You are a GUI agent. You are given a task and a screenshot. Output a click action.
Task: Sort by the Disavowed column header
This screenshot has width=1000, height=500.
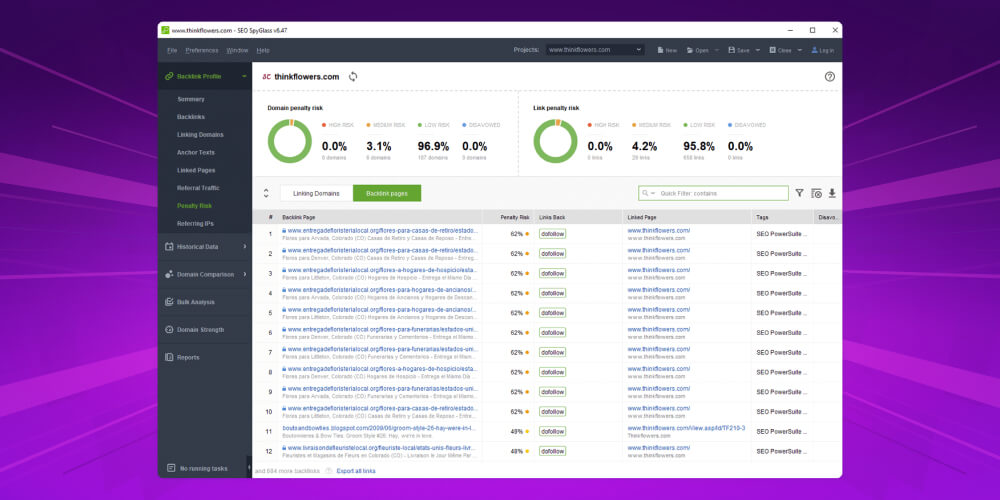(x=828, y=217)
